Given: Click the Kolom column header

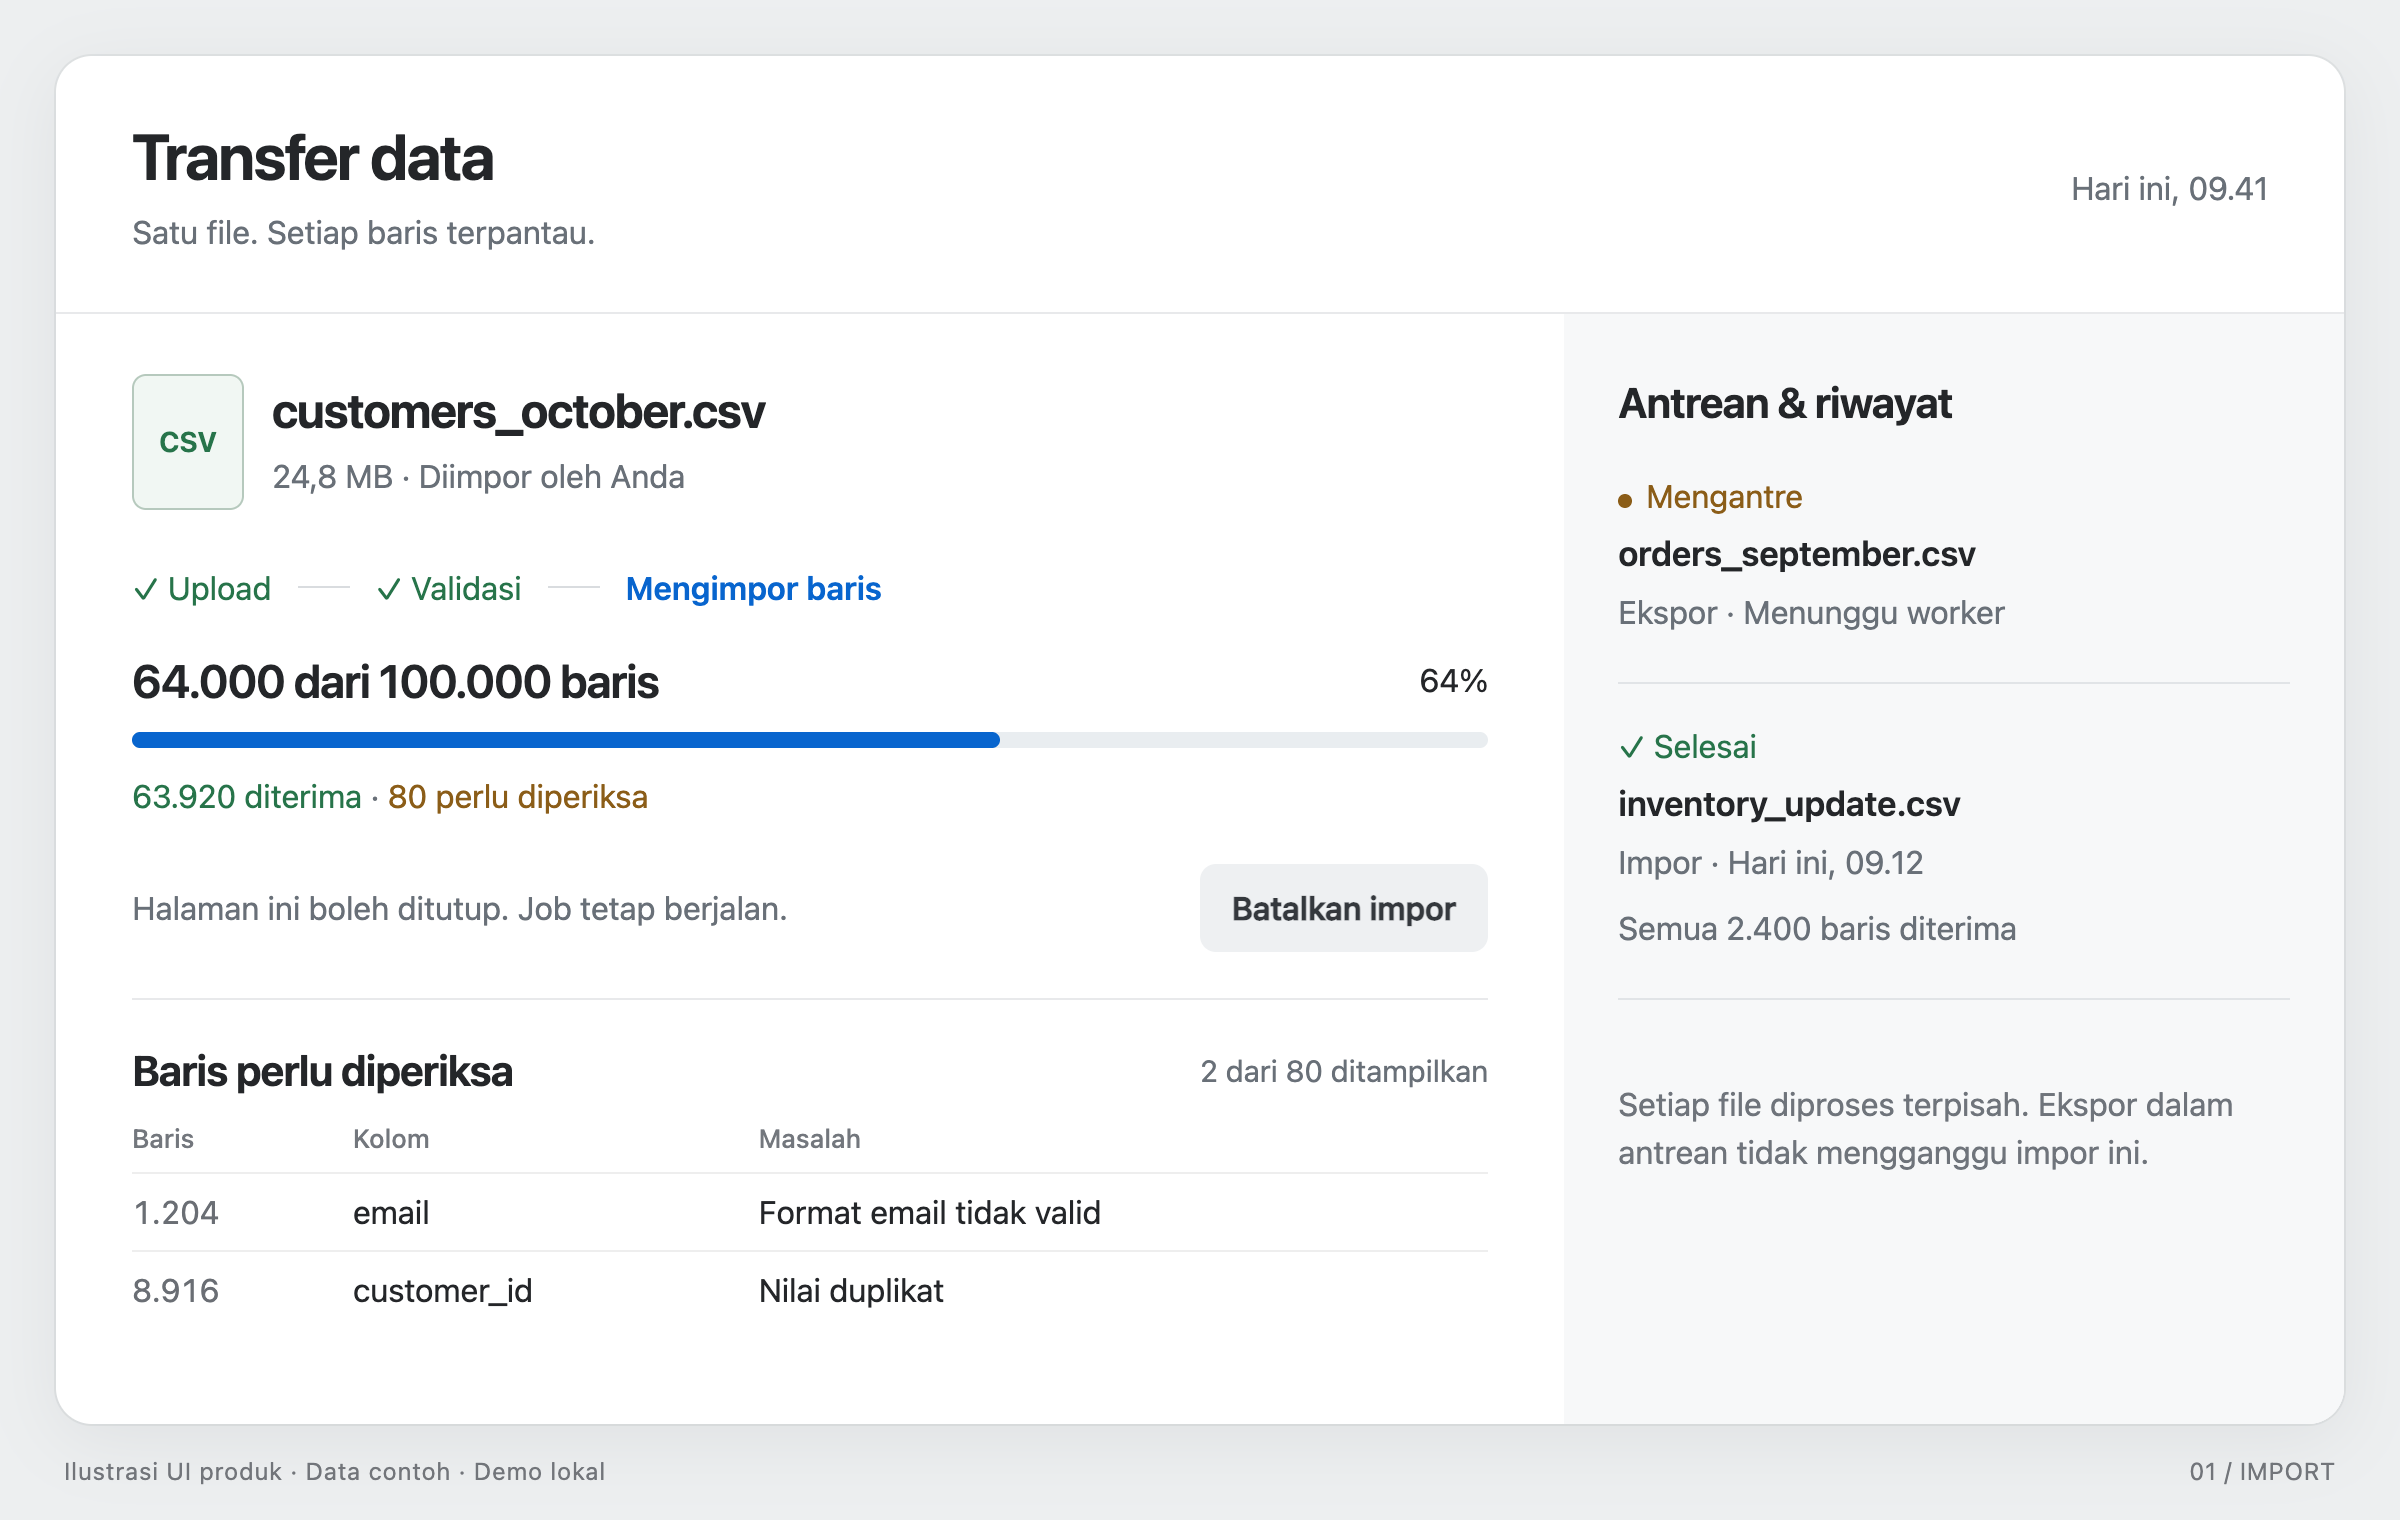Looking at the screenshot, I should coord(391,1139).
